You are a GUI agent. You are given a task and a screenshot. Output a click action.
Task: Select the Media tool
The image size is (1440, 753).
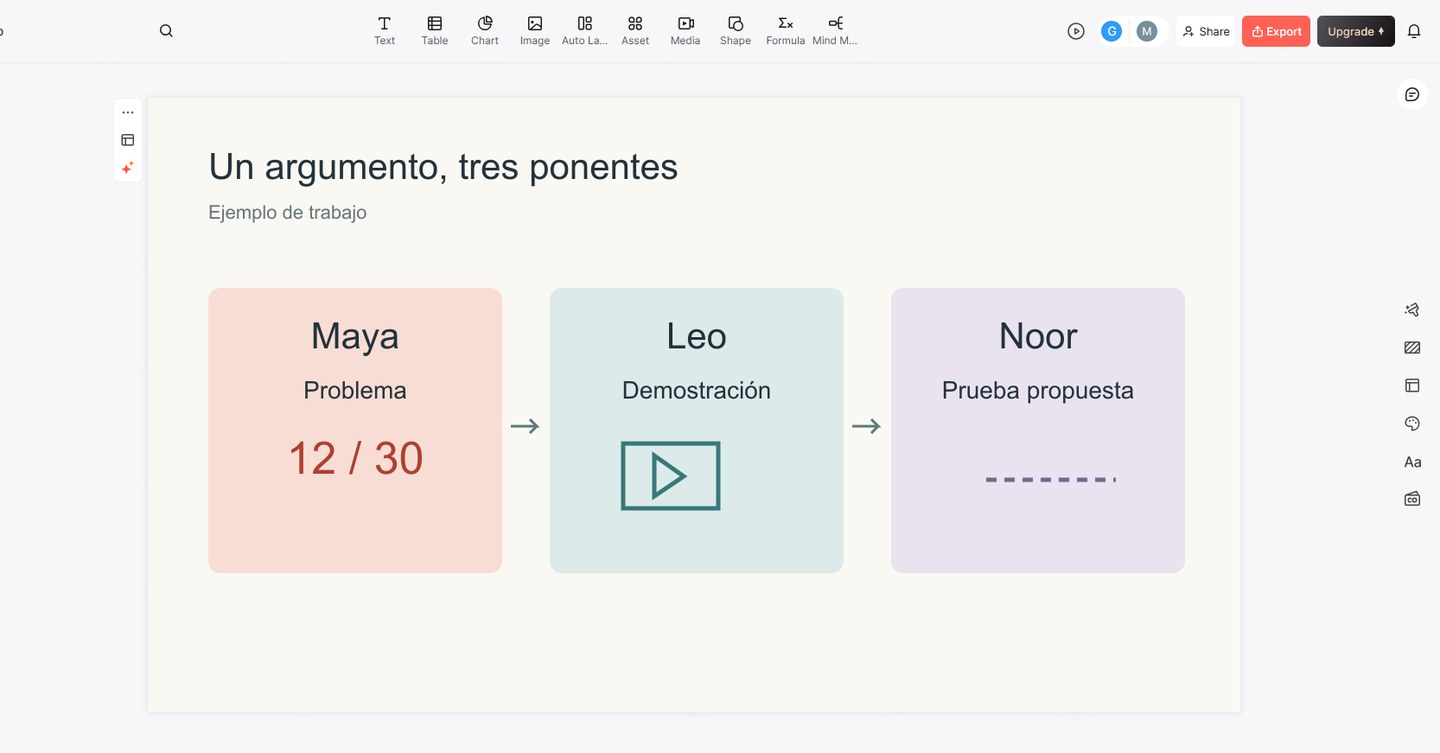[x=685, y=31]
